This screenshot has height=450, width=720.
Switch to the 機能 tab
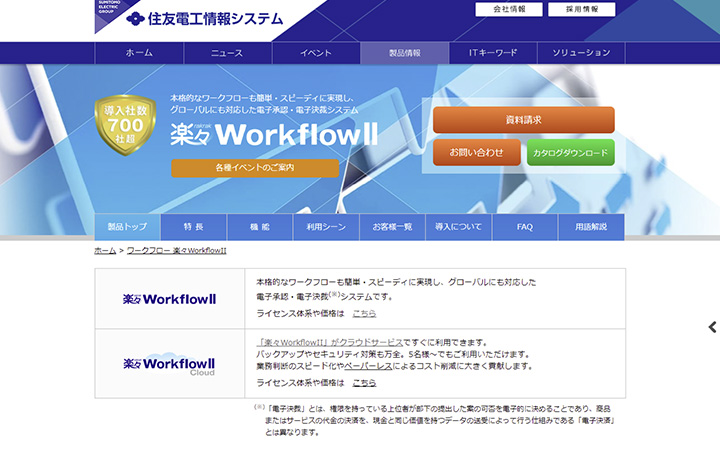(260, 226)
